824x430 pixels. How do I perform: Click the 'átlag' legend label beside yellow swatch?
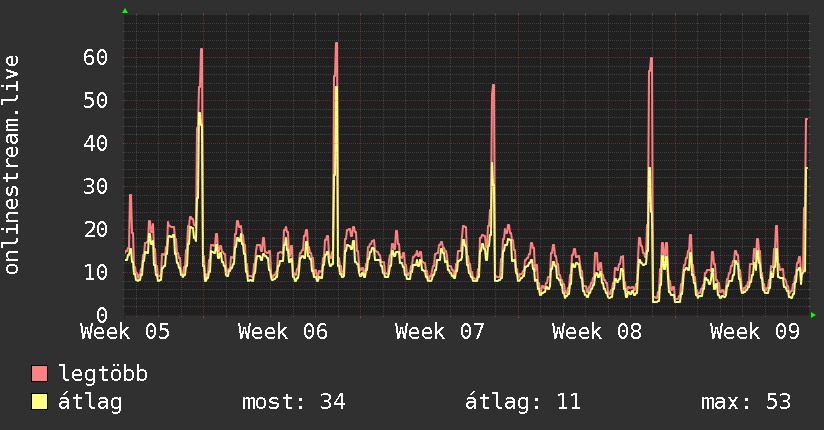[x=90, y=402]
